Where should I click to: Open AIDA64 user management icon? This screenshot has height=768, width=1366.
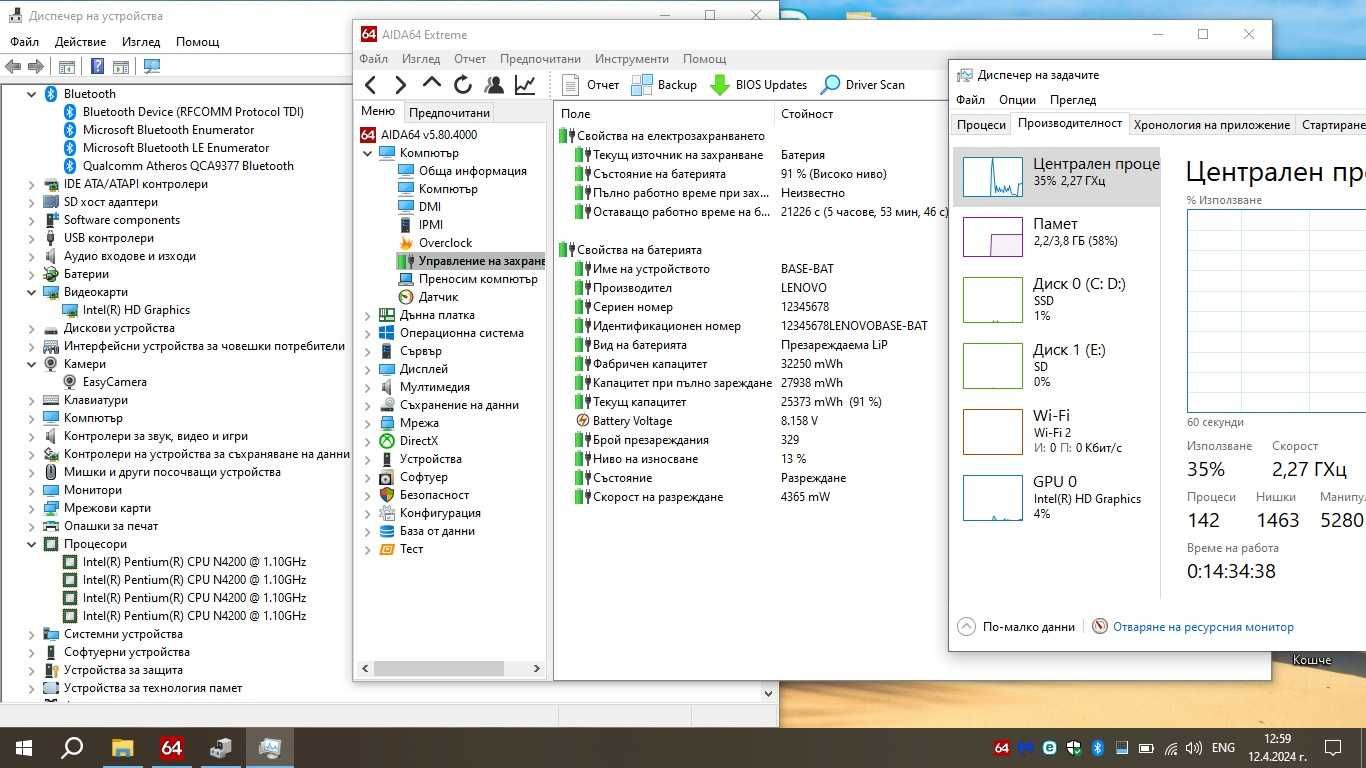click(494, 85)
